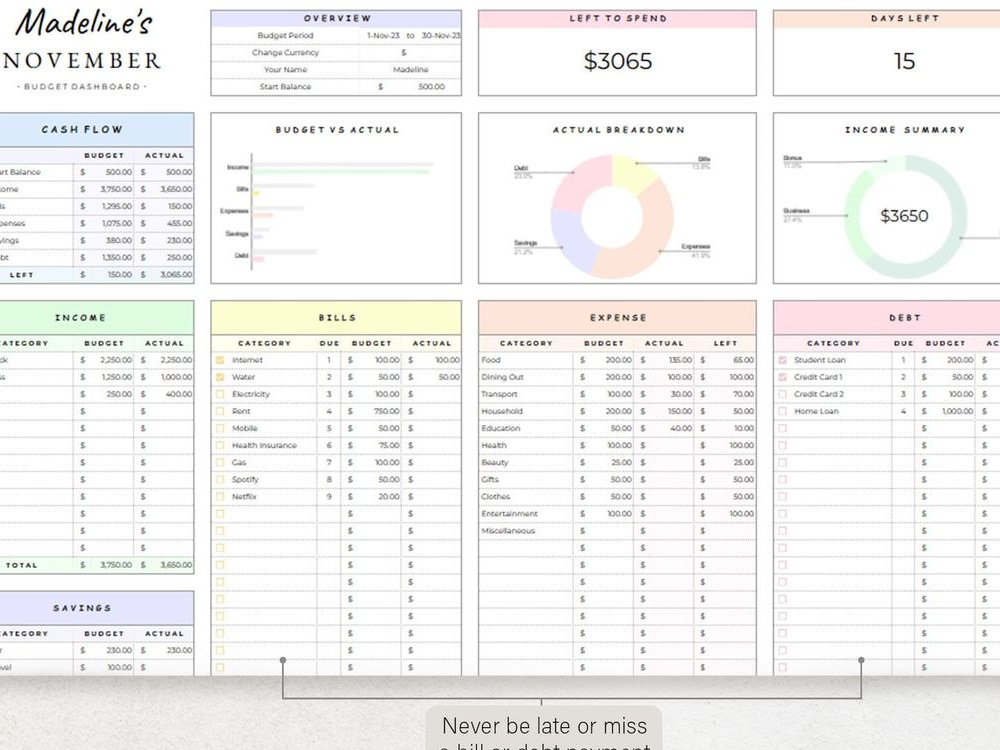Click the Days Left value 15
Screen dimensions: 1000x750
(904, 61)
